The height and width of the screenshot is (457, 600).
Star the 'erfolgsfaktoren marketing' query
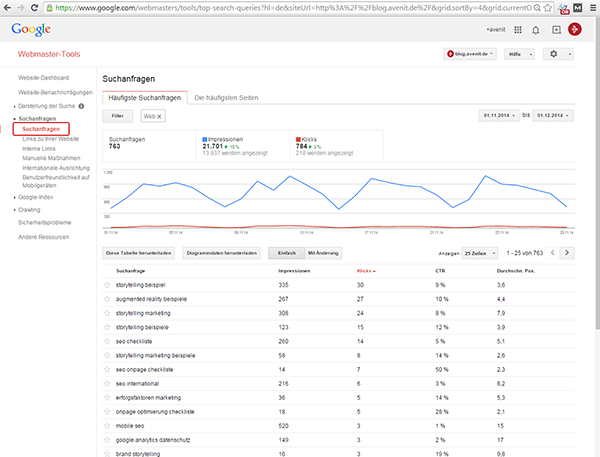[x=107, y=398]
